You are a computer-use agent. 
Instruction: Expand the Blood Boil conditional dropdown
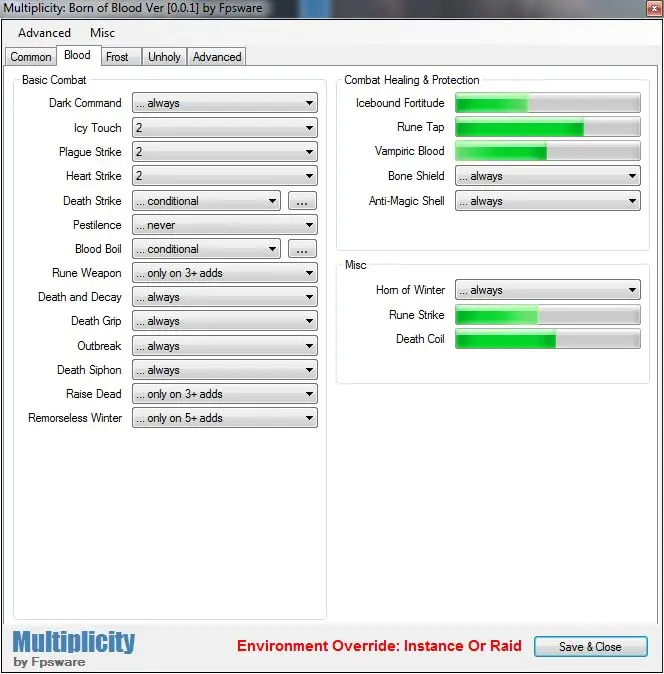206,249
